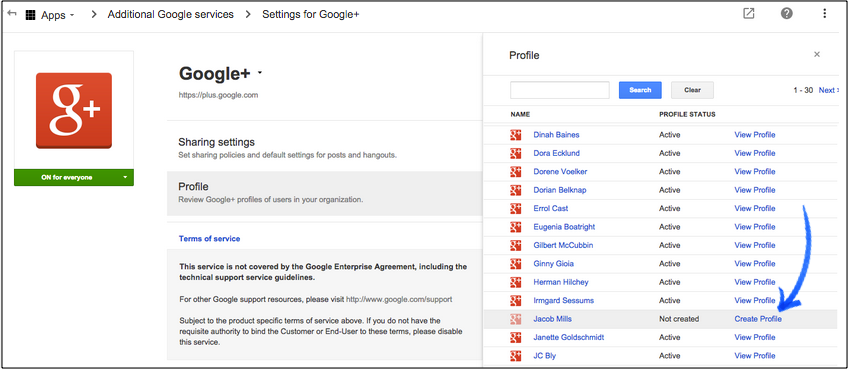848x369 pixels.
Task: Click the large Google+ logo thumbnail
Action: 74,110
